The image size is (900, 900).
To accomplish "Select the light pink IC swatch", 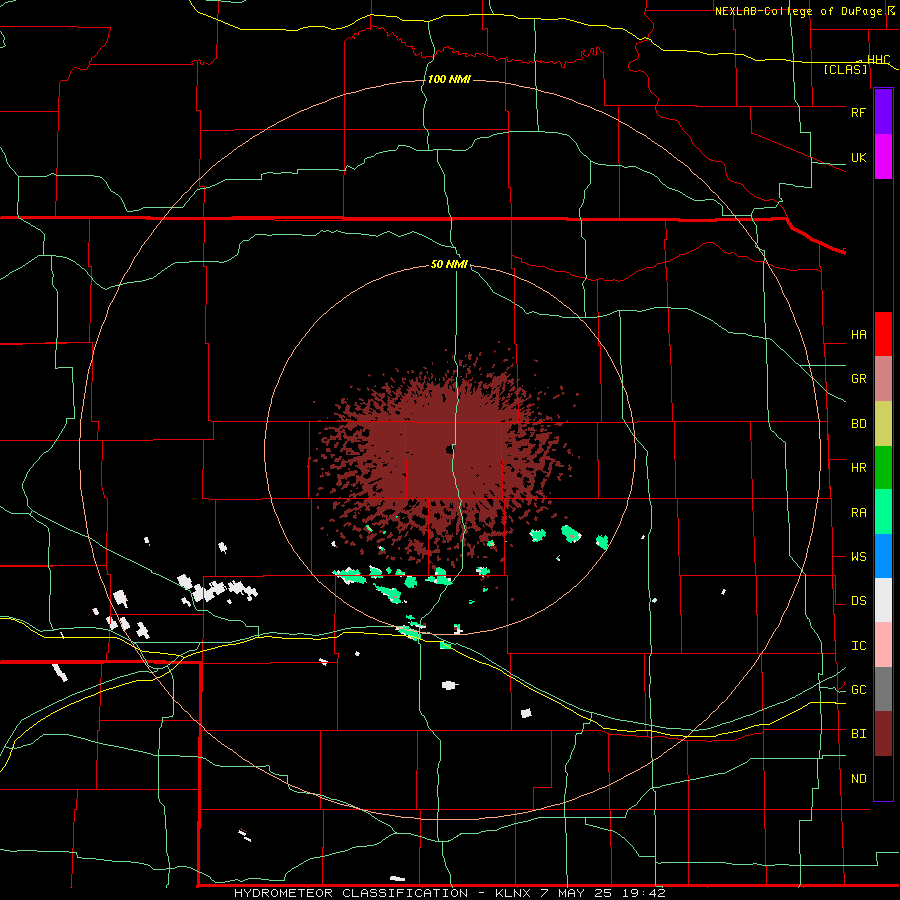I will click(x=883, y=645).
